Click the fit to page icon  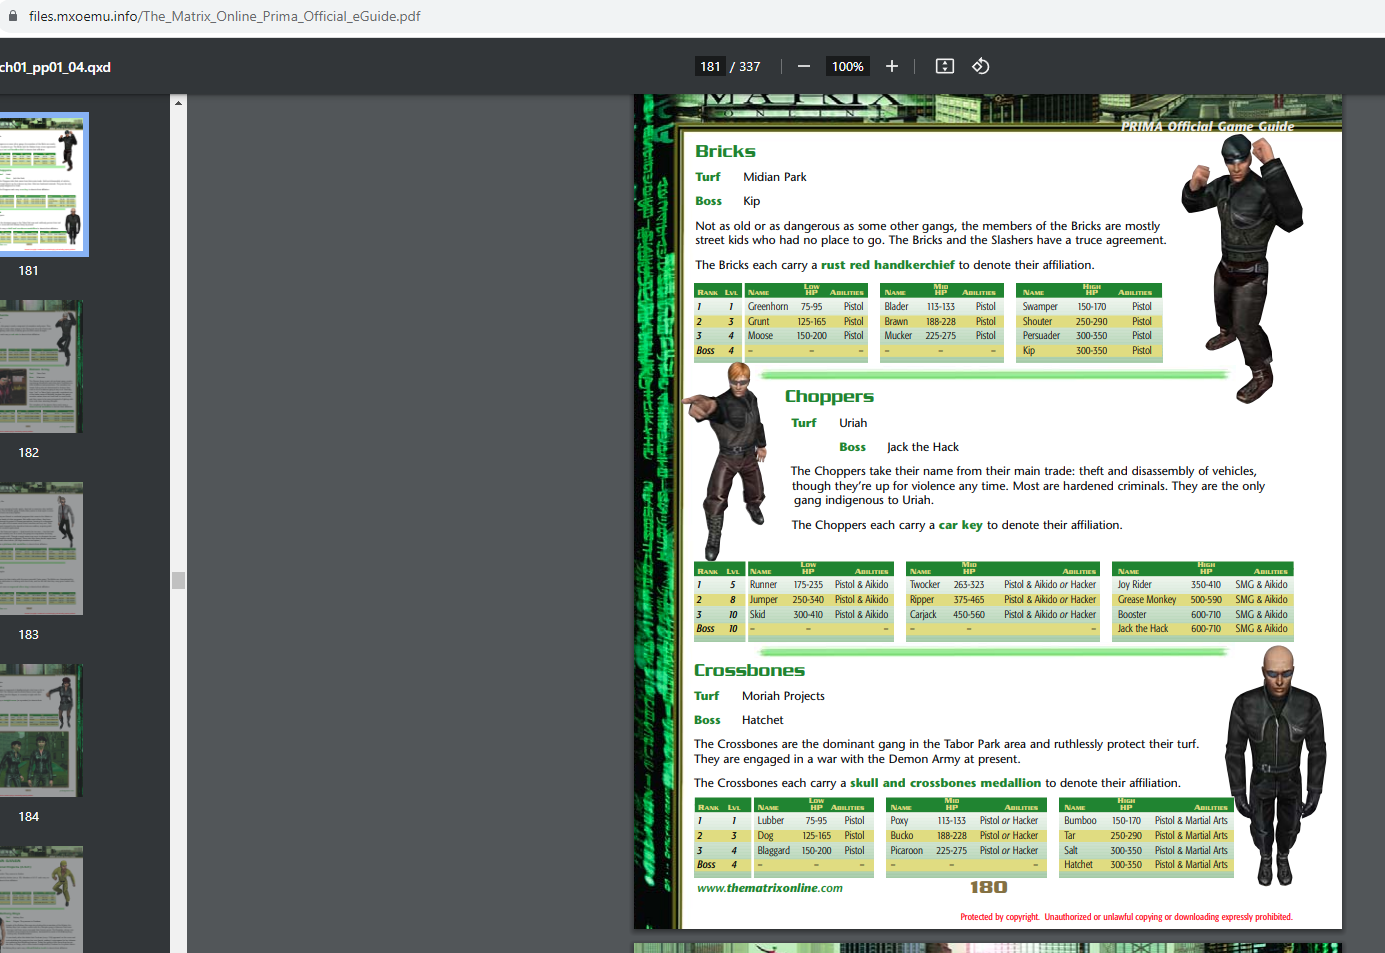click(945, 66)
